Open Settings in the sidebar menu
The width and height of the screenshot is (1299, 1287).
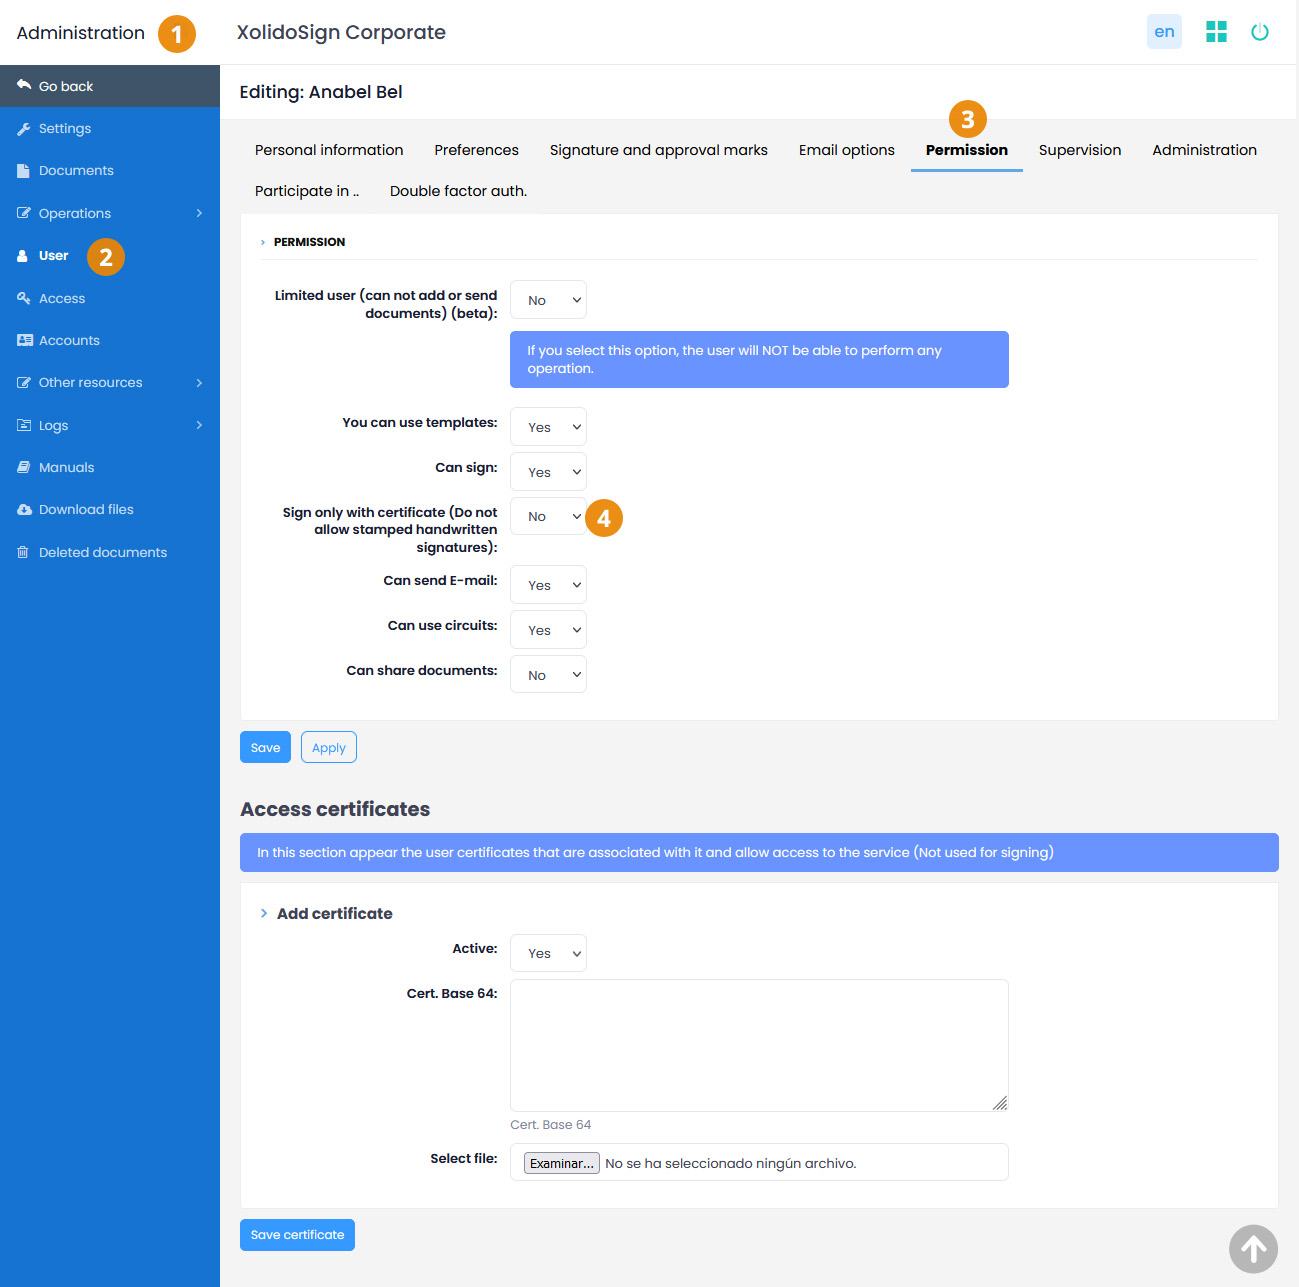tap(110, 129)
